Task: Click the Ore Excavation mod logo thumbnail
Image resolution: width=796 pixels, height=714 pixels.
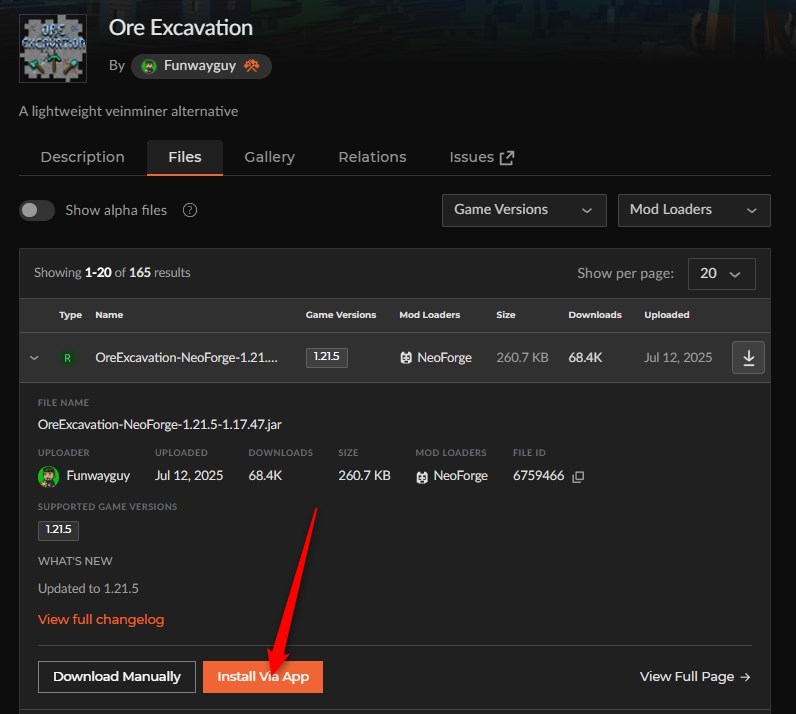Action: [x=53, y=48]
